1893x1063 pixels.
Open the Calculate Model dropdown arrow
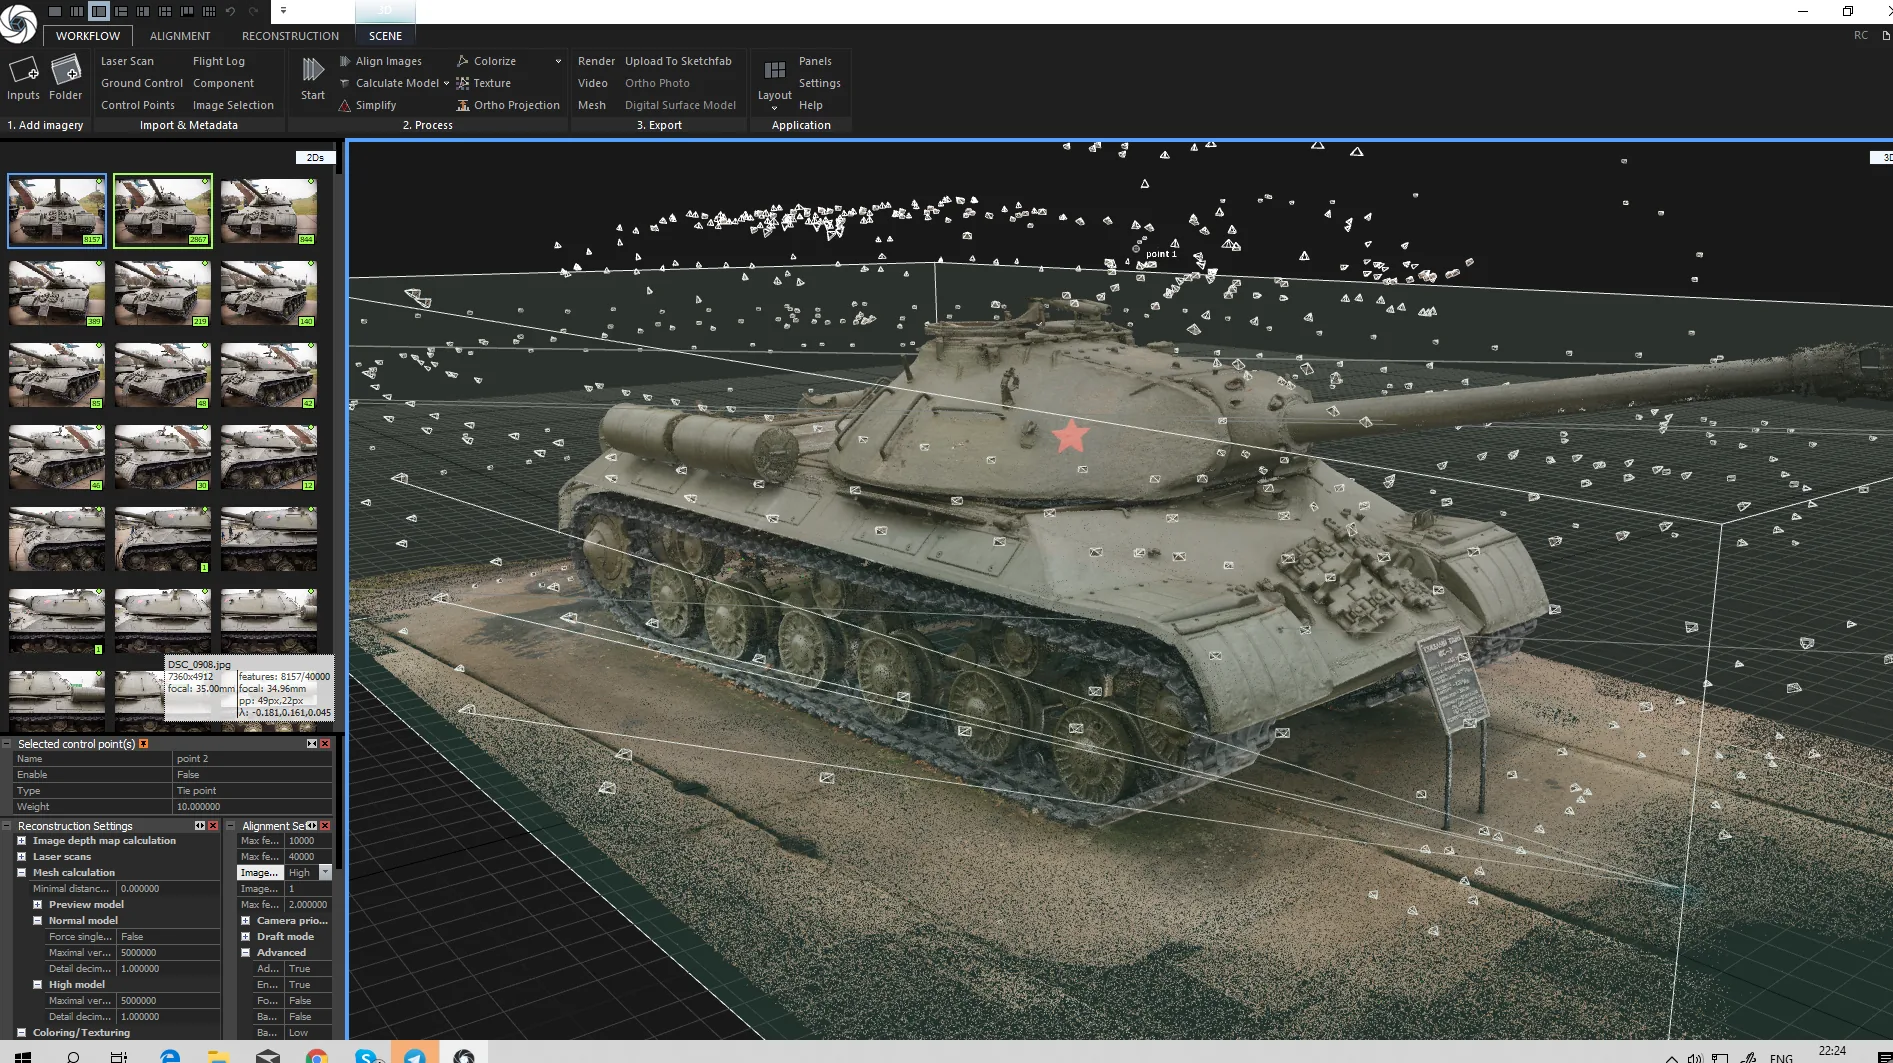(446, 83)
